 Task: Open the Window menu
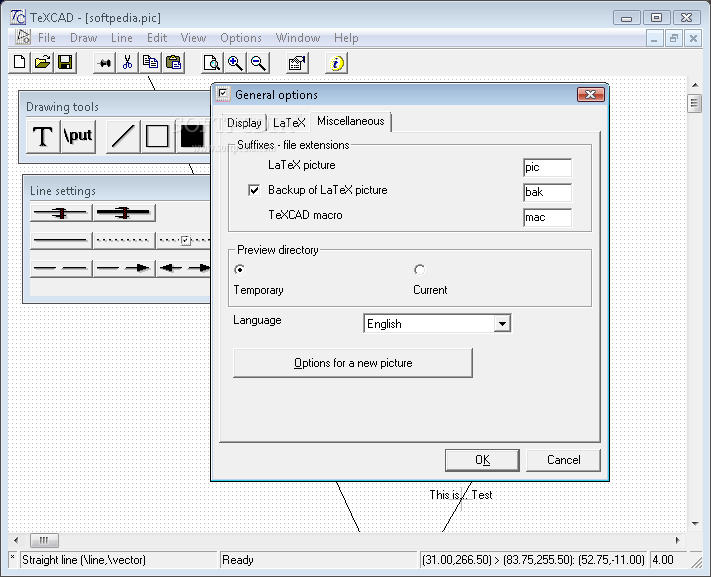point(298,38)
